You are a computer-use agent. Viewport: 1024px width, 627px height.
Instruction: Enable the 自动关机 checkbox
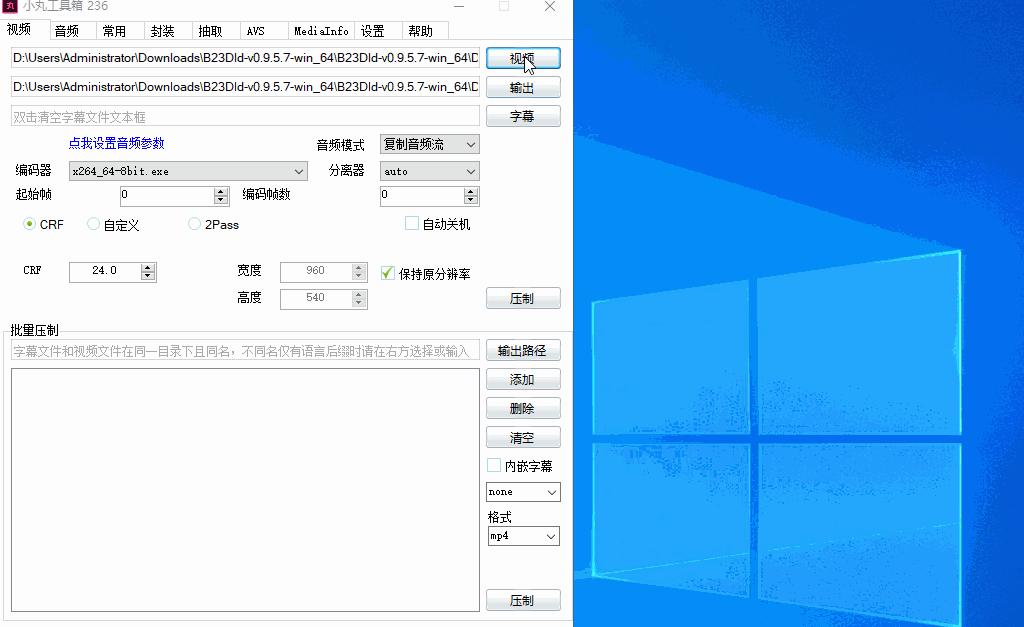click(410, 224)
